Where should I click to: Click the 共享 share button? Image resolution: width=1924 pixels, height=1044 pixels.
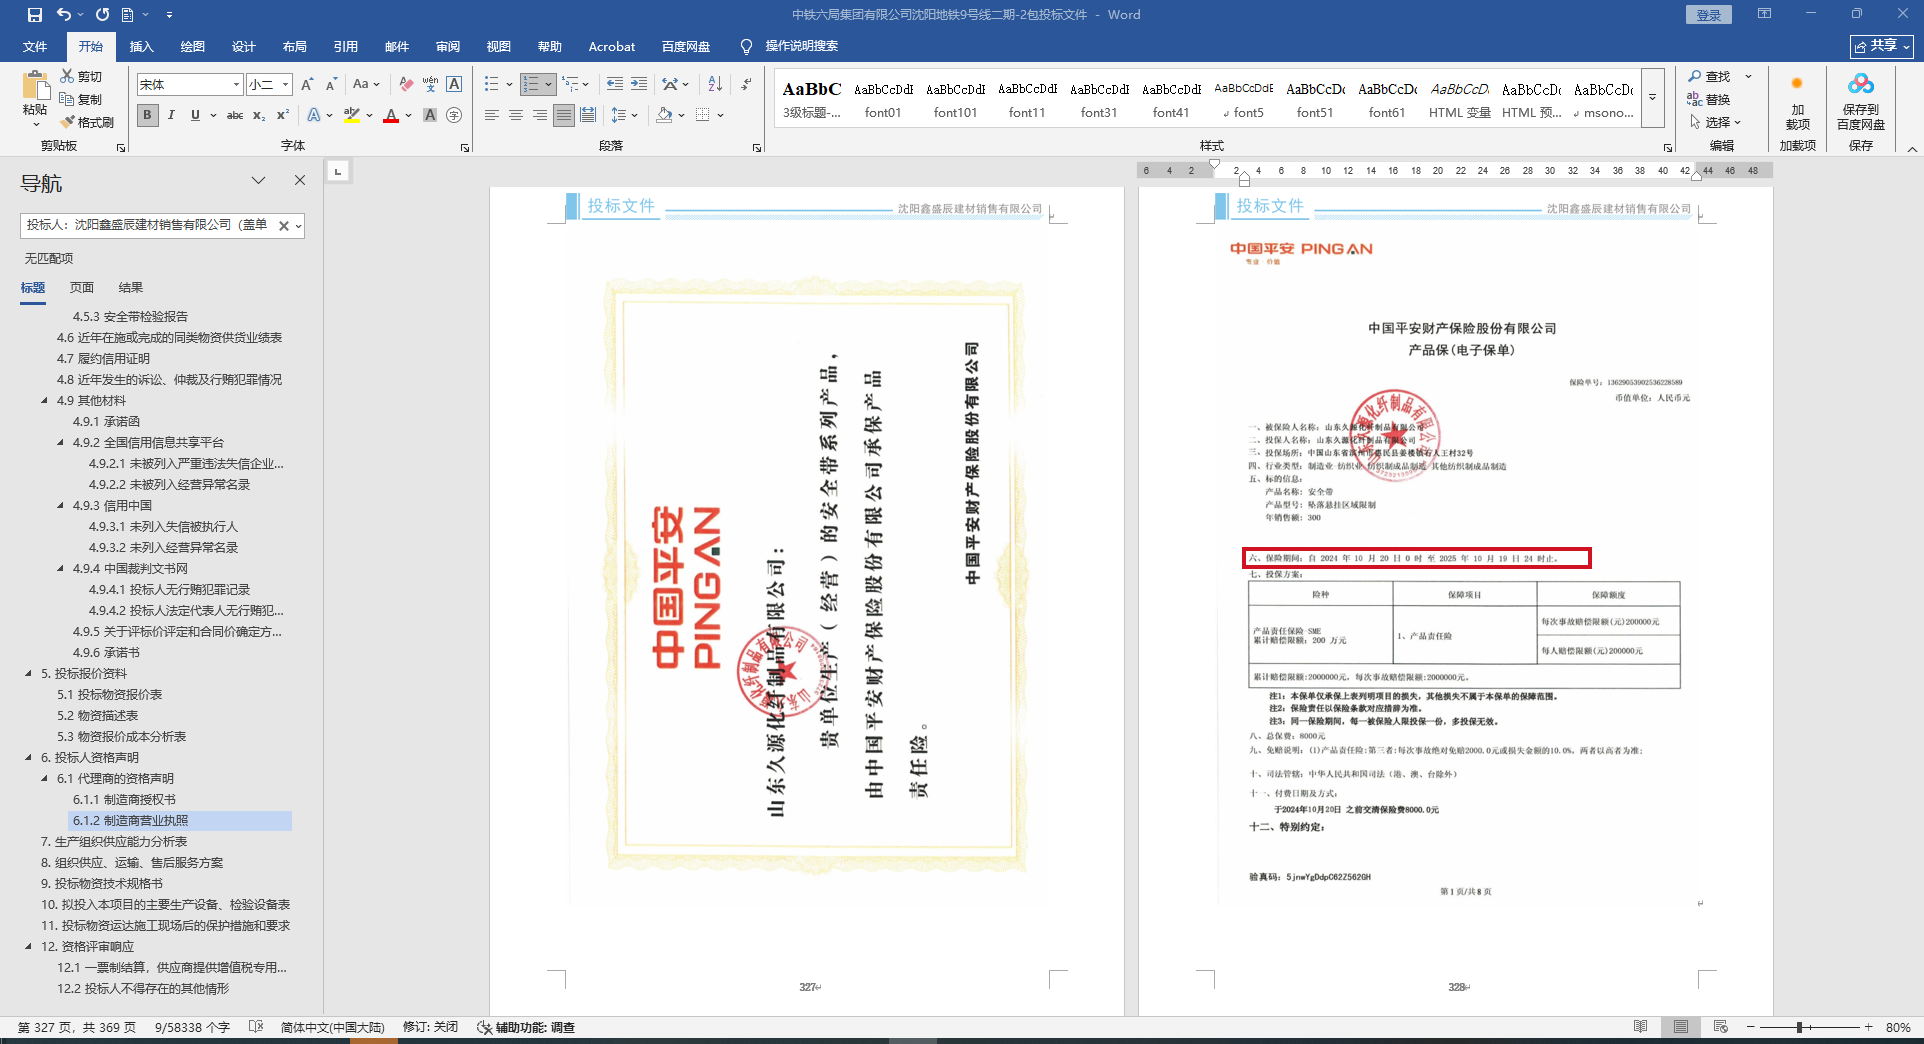click(1881, 46)
